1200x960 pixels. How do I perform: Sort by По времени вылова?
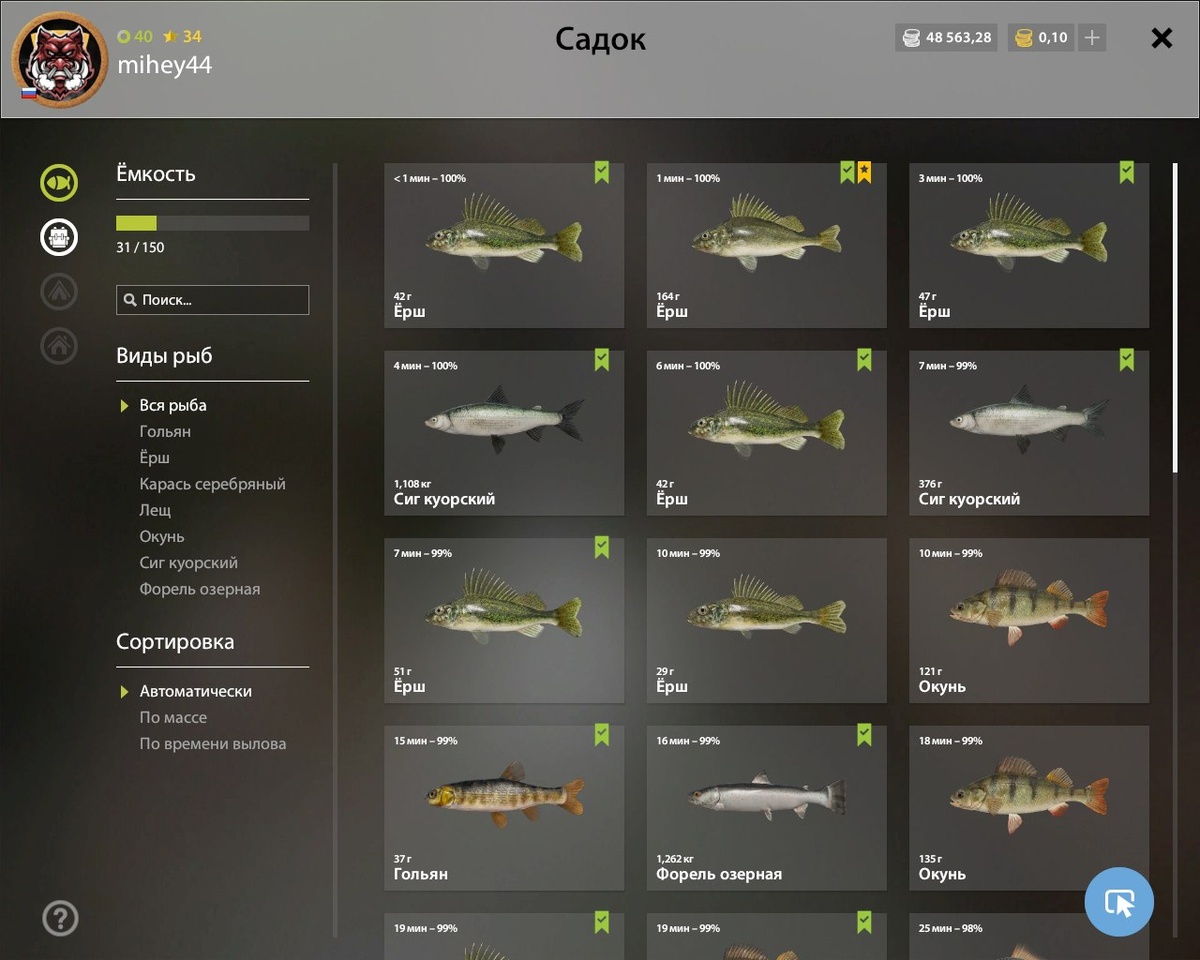point(213,743)
